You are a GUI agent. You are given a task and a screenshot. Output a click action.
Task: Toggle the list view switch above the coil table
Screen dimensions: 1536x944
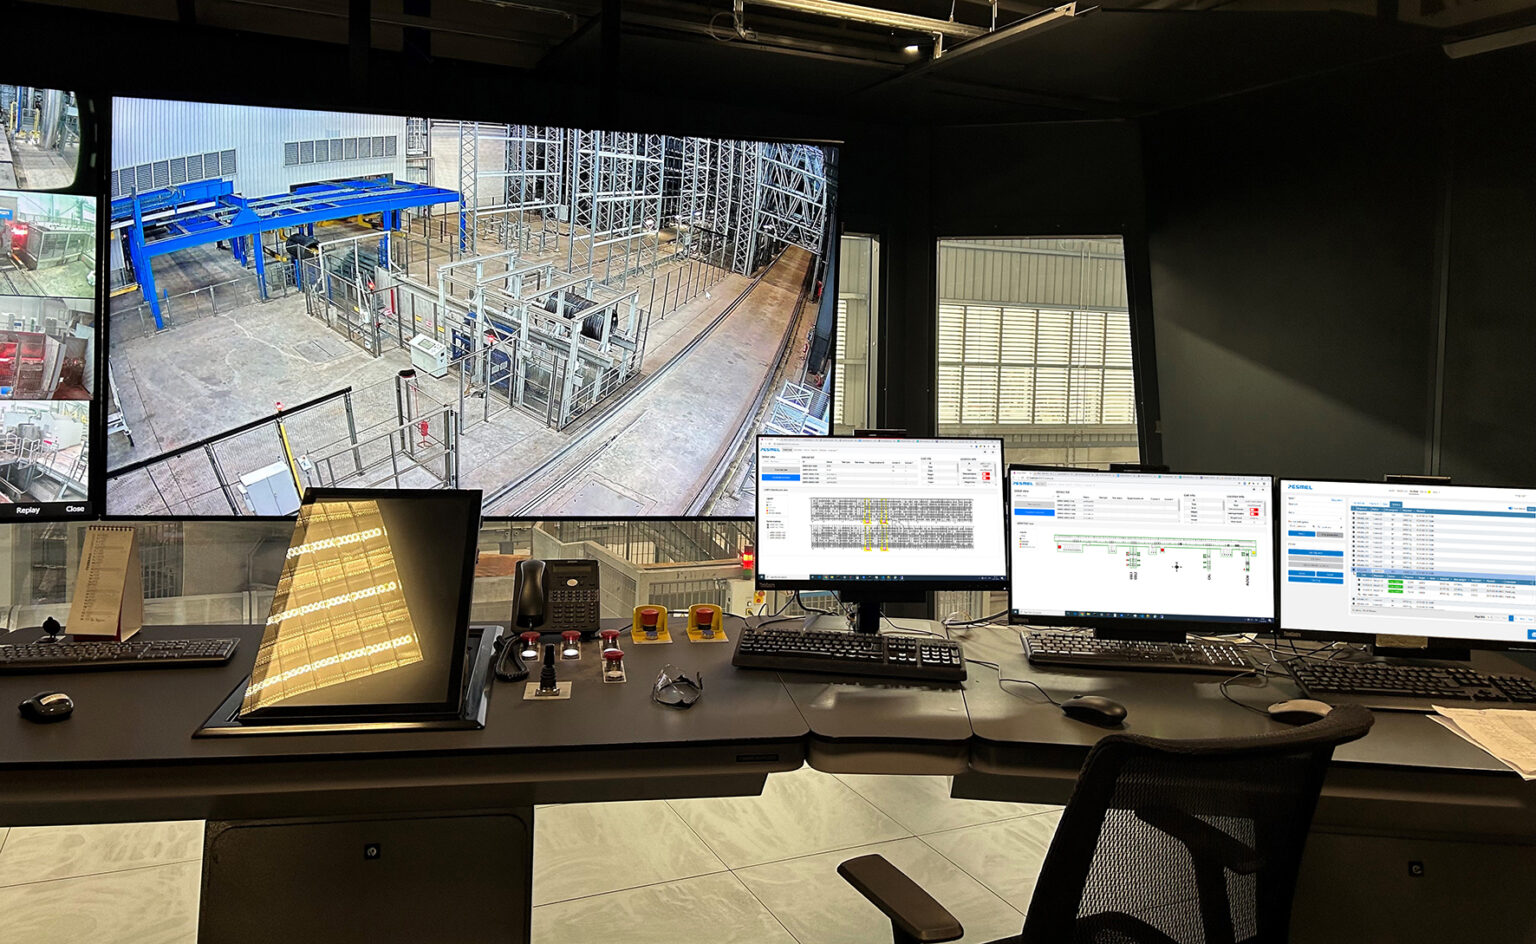[1510, 508]
